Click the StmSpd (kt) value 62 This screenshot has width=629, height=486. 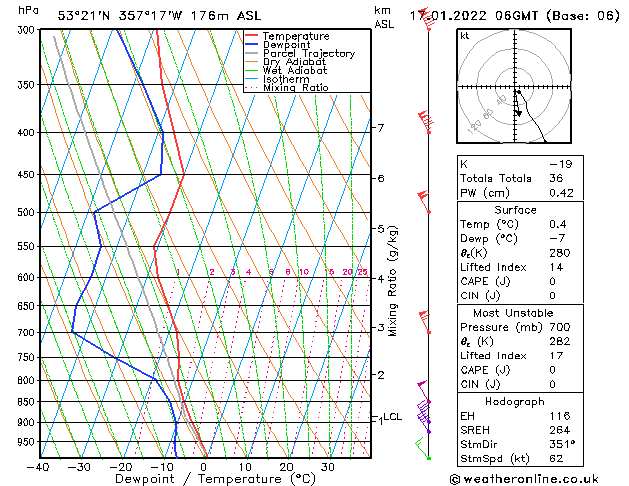click(x=556, y=458)
